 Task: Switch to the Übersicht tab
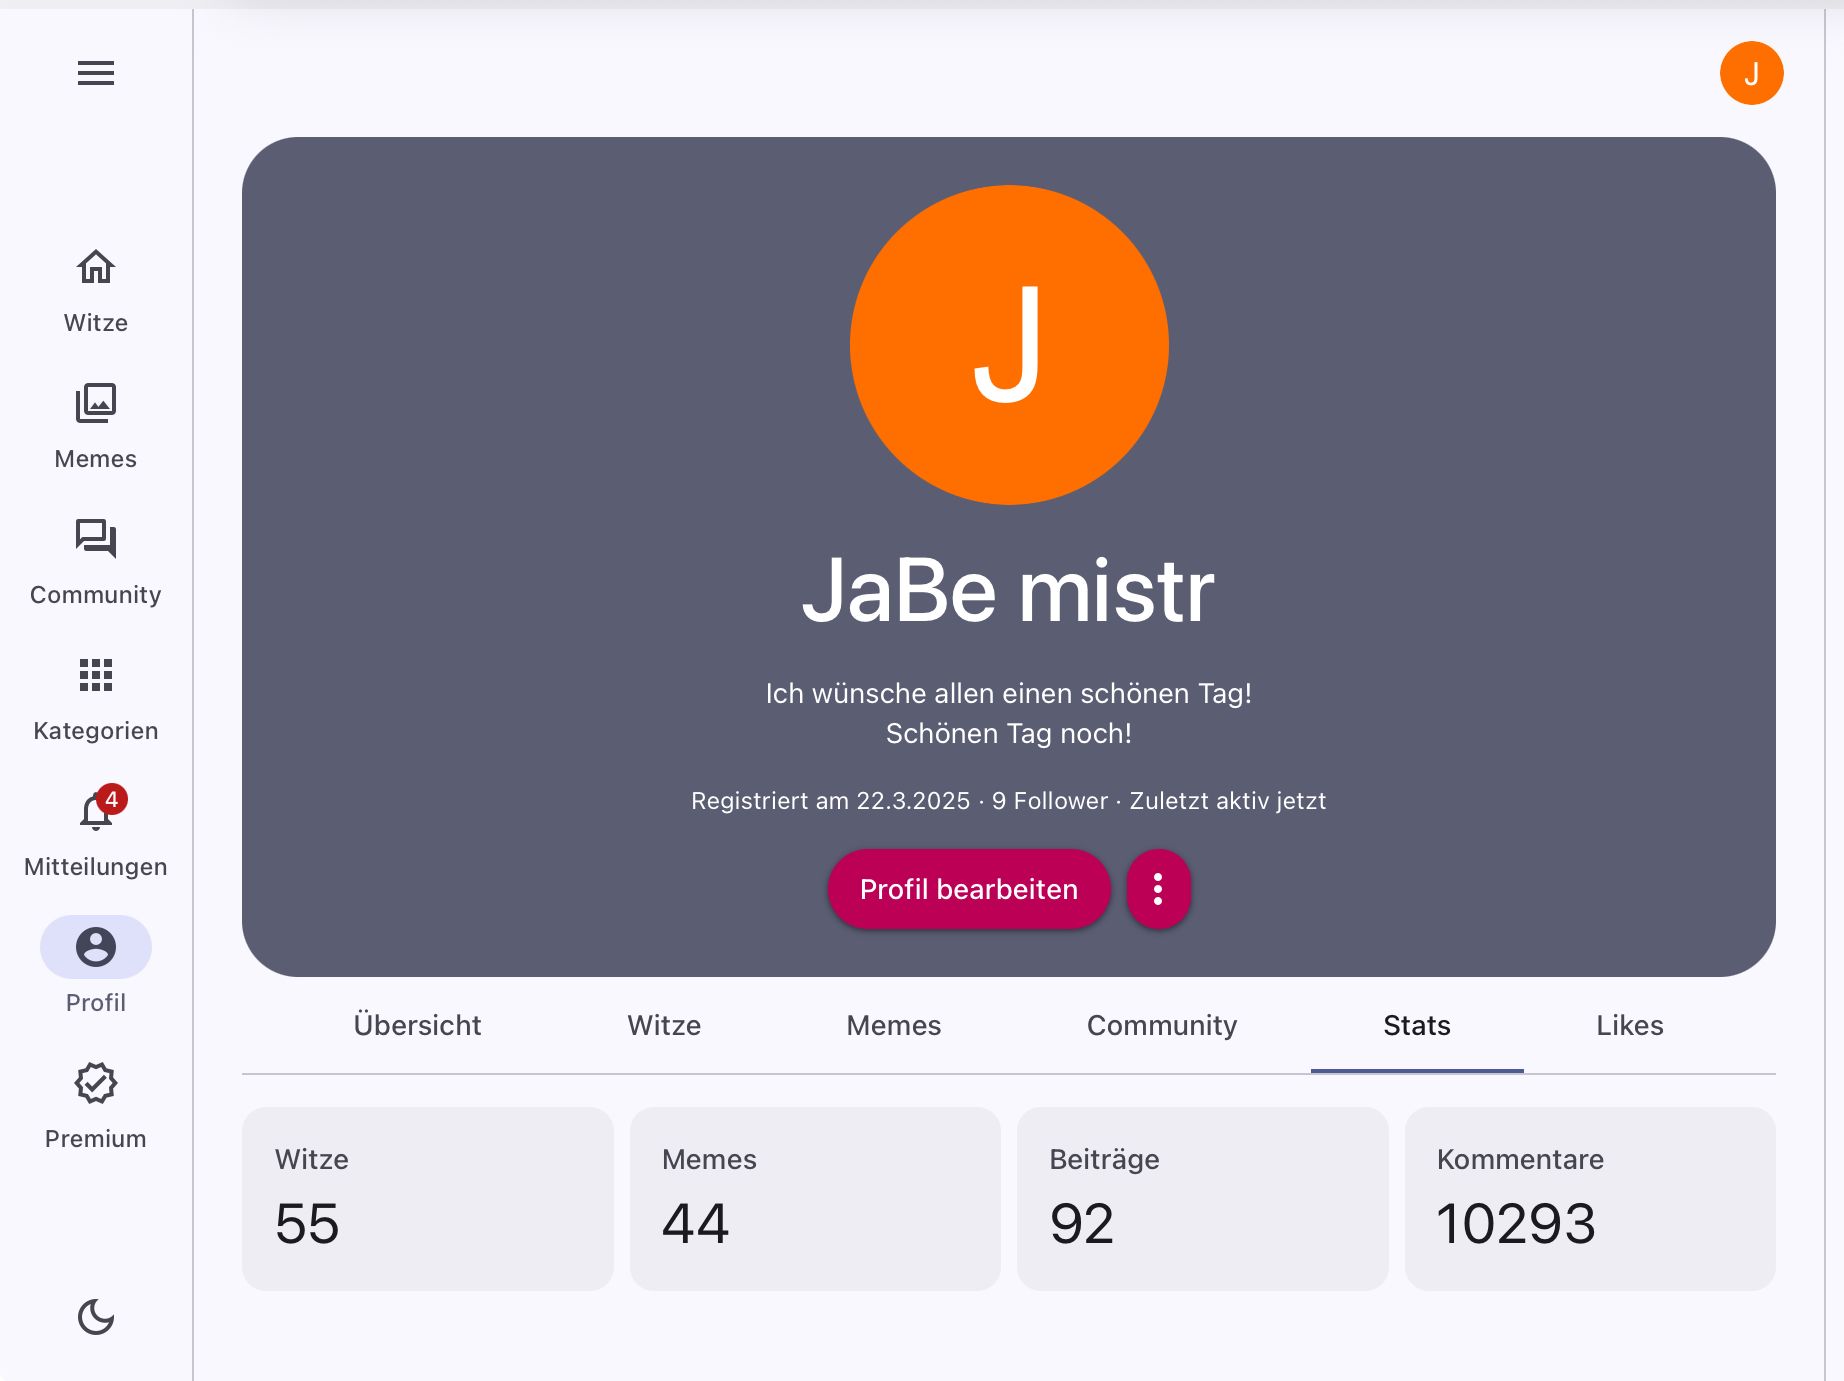coord(417,1025)
